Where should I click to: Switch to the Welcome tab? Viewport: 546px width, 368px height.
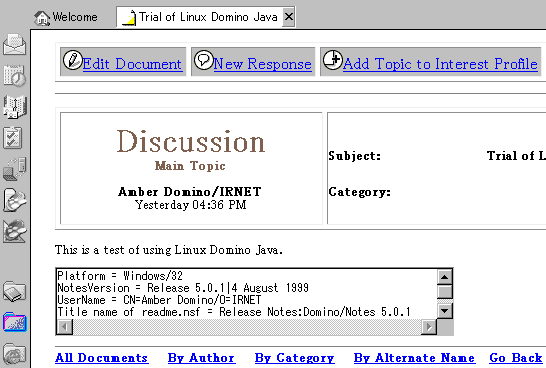coord(66,17)
